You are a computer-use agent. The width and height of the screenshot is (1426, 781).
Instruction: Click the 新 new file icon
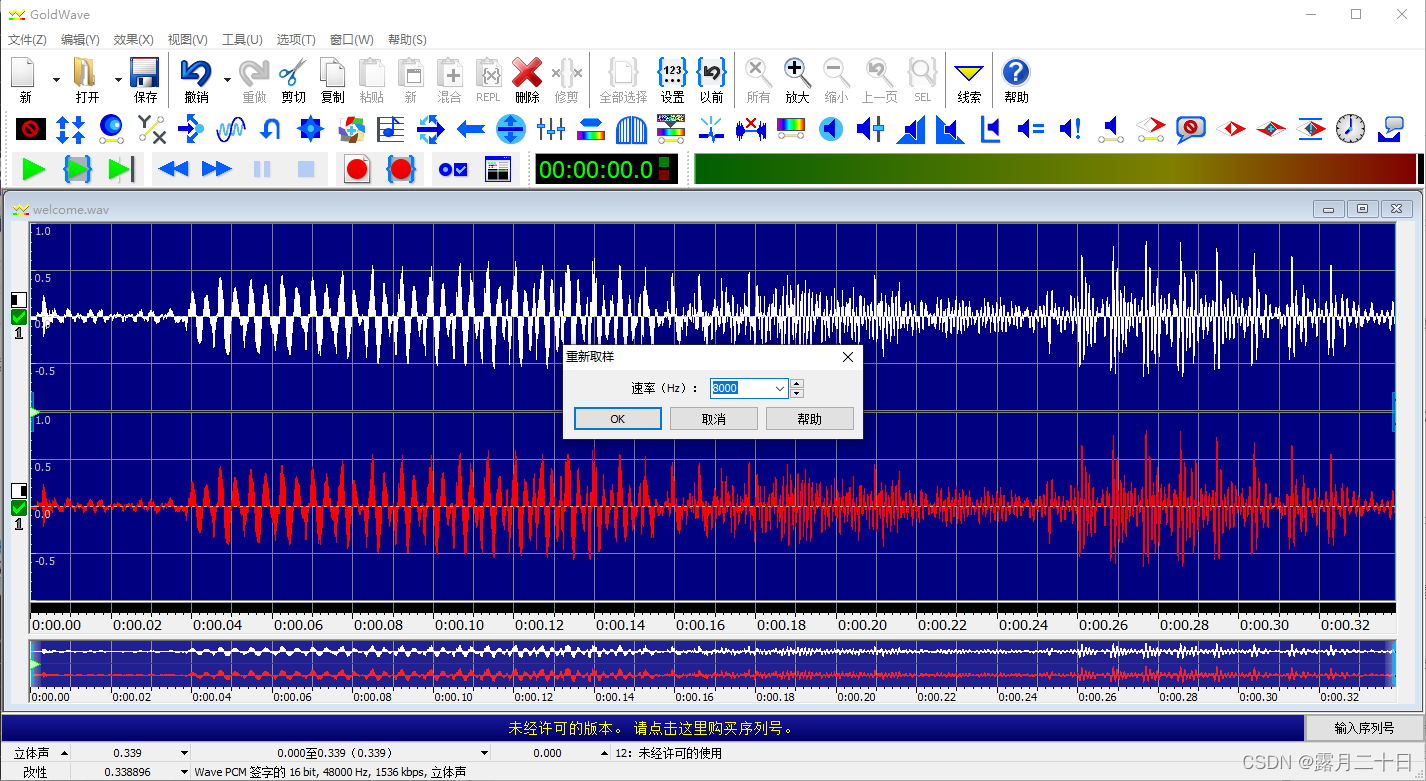coord(24,73)
